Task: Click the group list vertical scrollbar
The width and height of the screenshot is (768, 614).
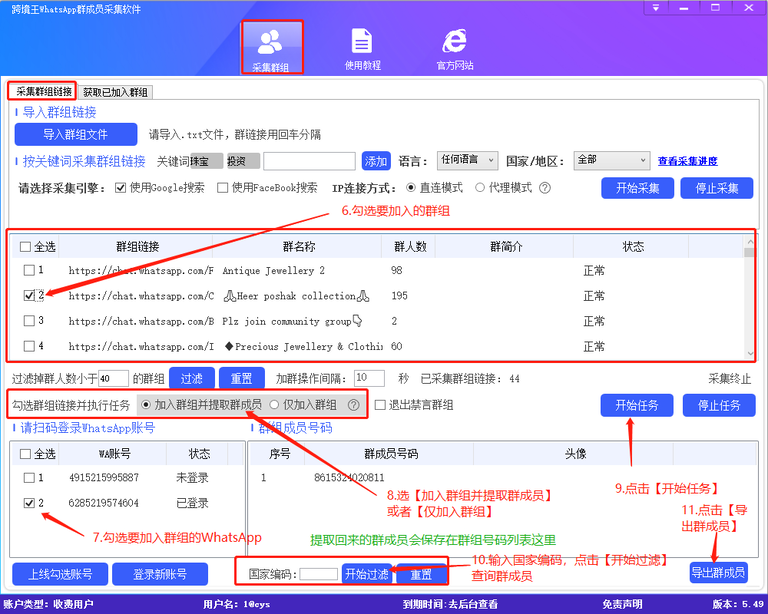Action: click(x=749, y=297)
